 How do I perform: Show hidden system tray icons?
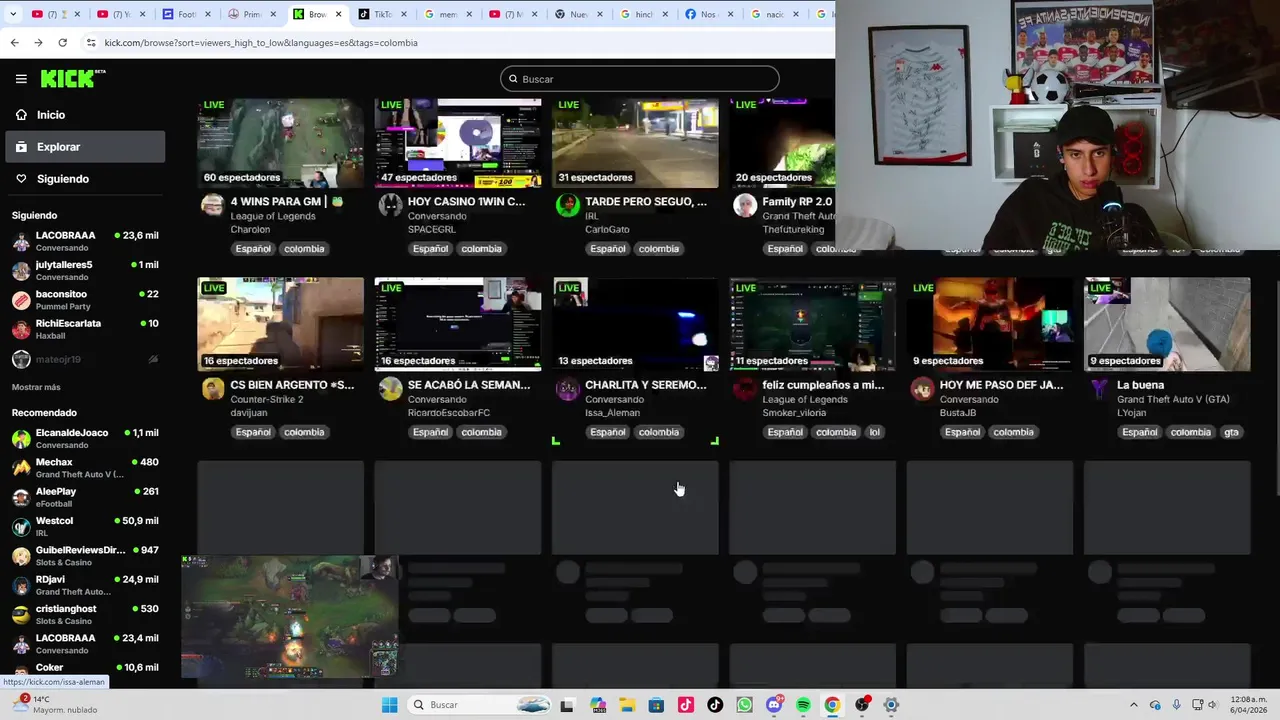[1133, 705]
